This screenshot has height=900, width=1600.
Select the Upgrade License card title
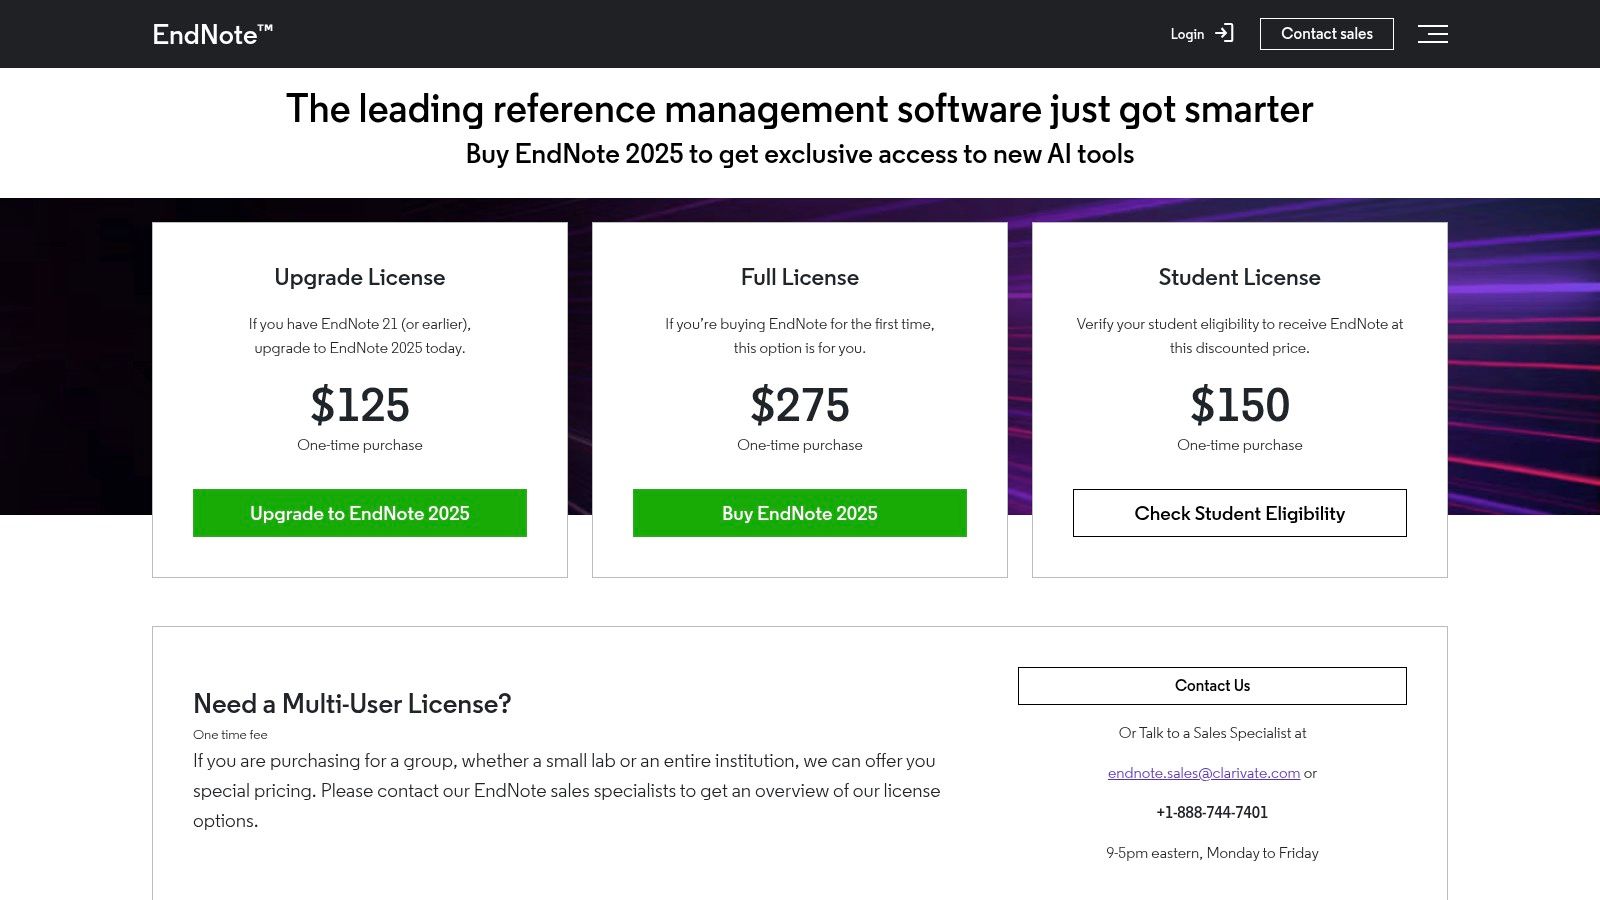coord(360,277)
